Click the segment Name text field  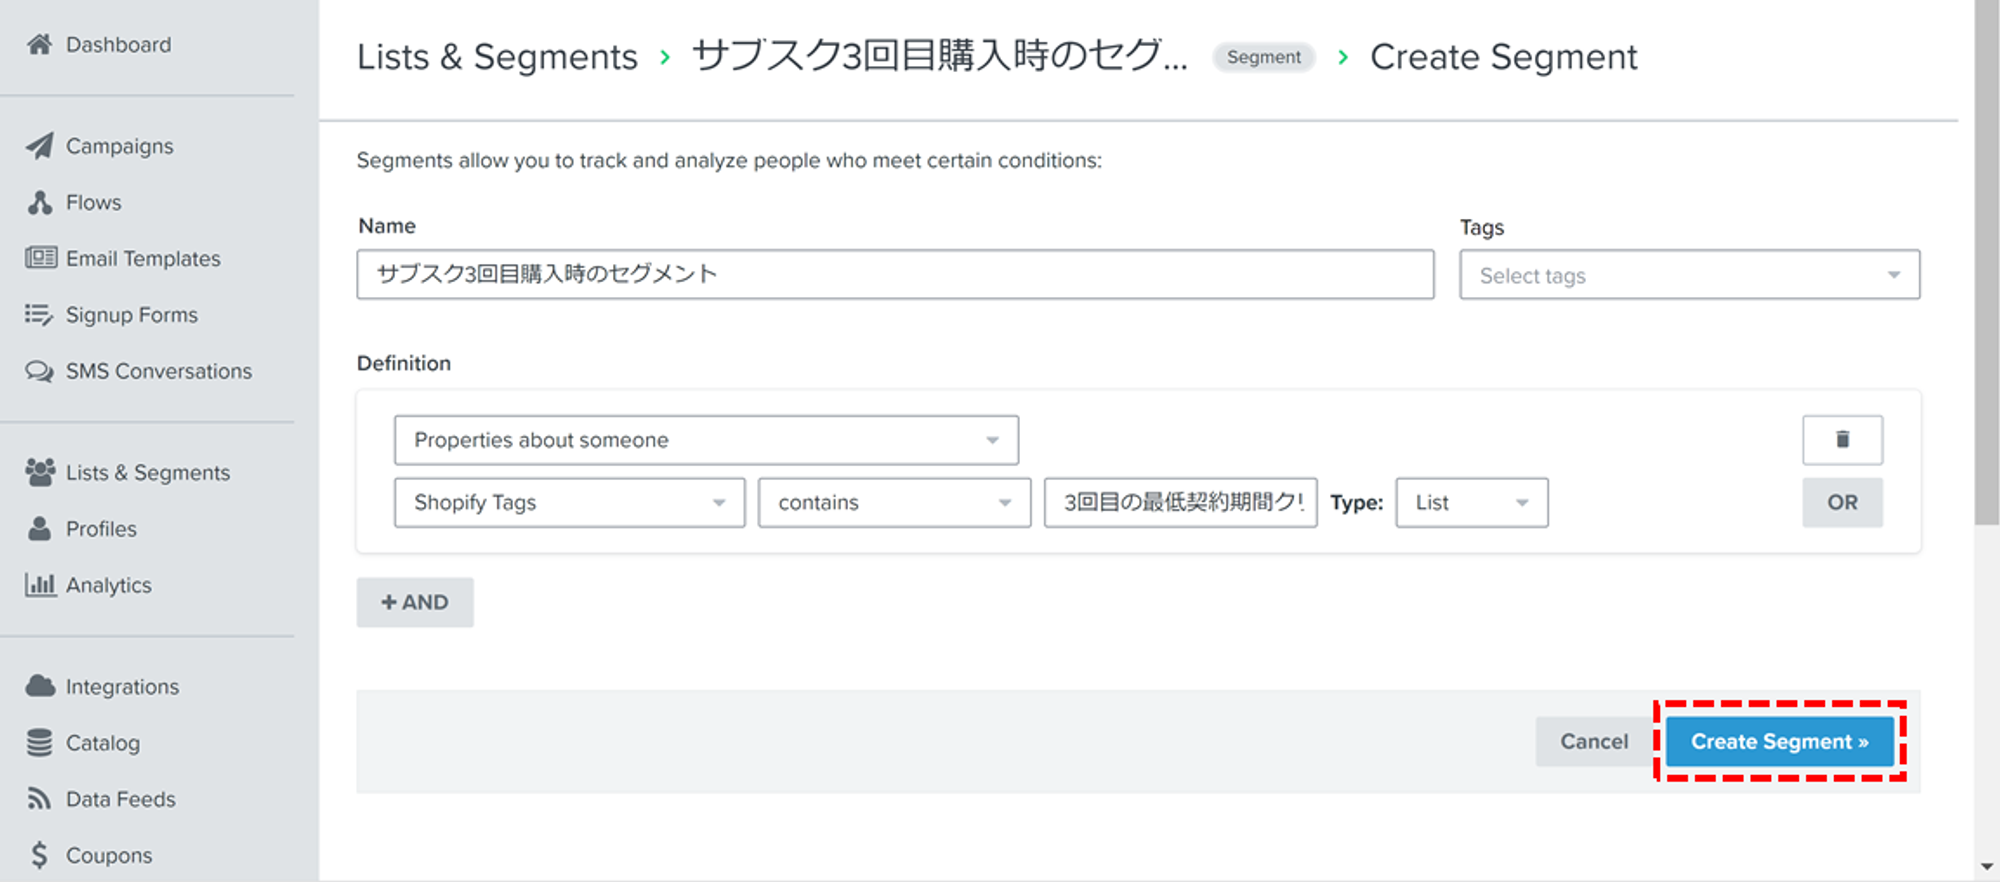click(895, 274)
